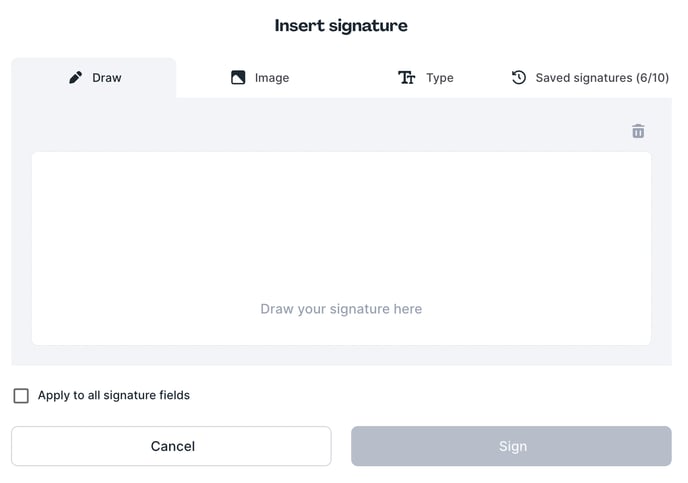Click the 'Apply to all signature fields' label text

(x=114, y=395)
